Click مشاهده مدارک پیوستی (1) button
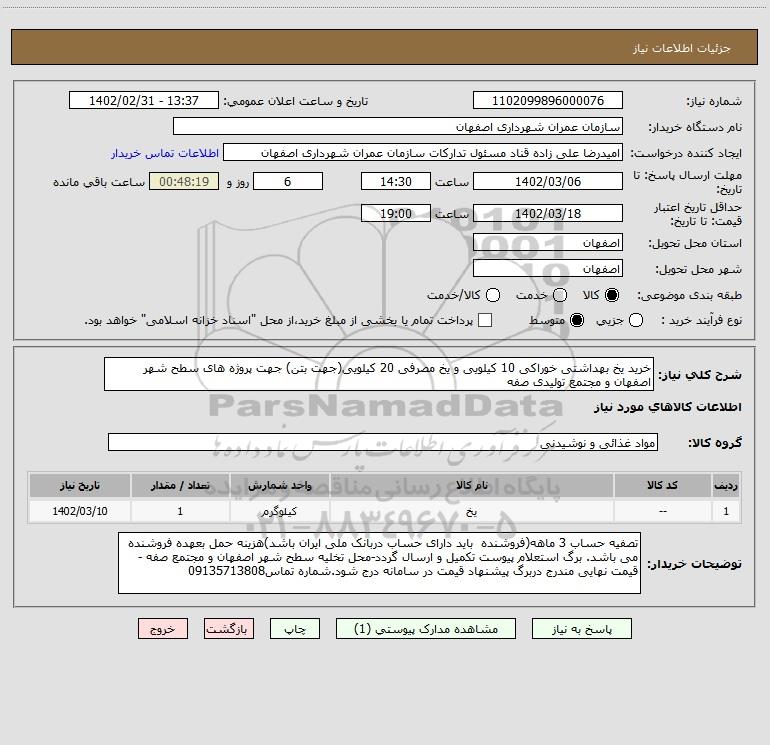770x745 pixels. coord(426,629)
